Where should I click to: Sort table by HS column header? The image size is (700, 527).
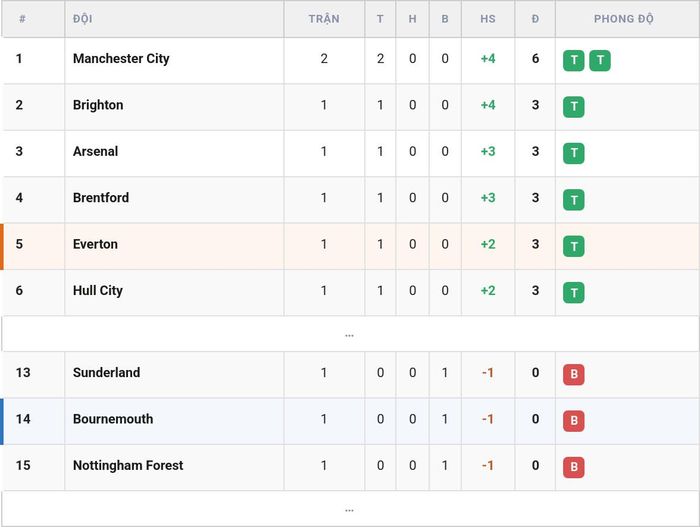coord(488,19)
